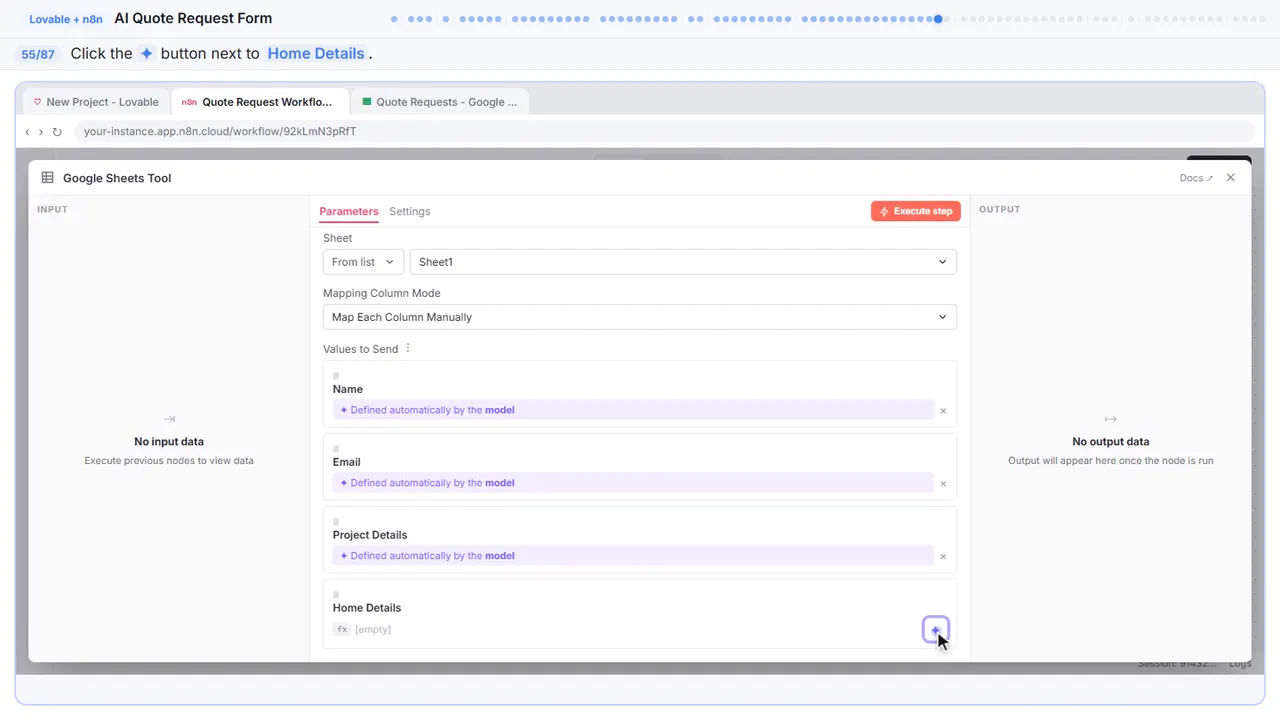The image size is (1280, 720).
Task: Click the Name field's model-defined value
Action: click(633, 410)
